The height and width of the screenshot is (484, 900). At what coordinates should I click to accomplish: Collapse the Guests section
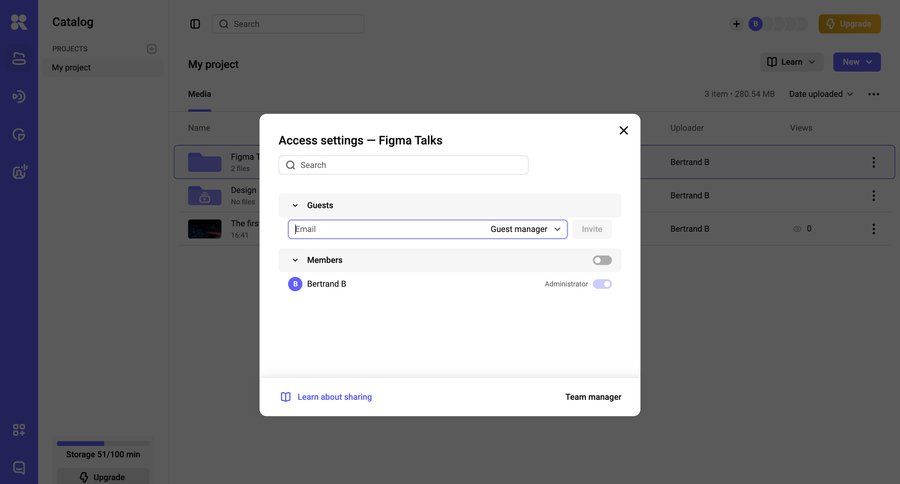tap(295, 206)
